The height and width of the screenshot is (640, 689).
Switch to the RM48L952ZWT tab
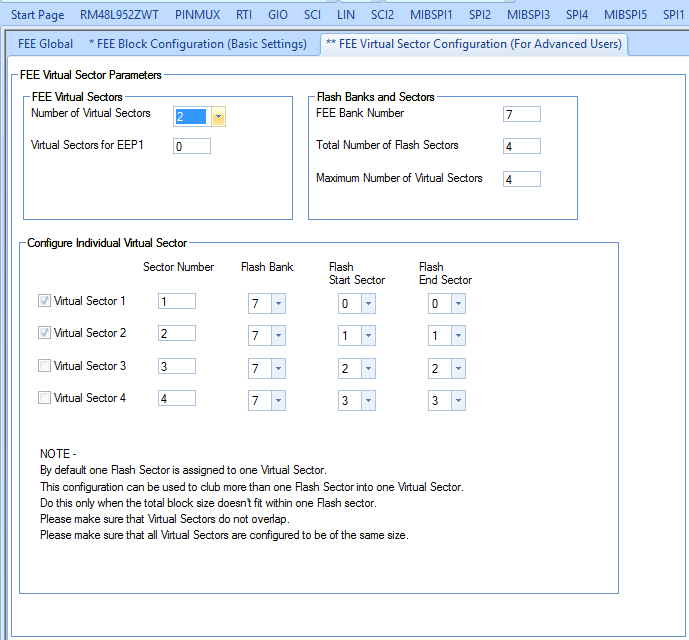(119, 15)
